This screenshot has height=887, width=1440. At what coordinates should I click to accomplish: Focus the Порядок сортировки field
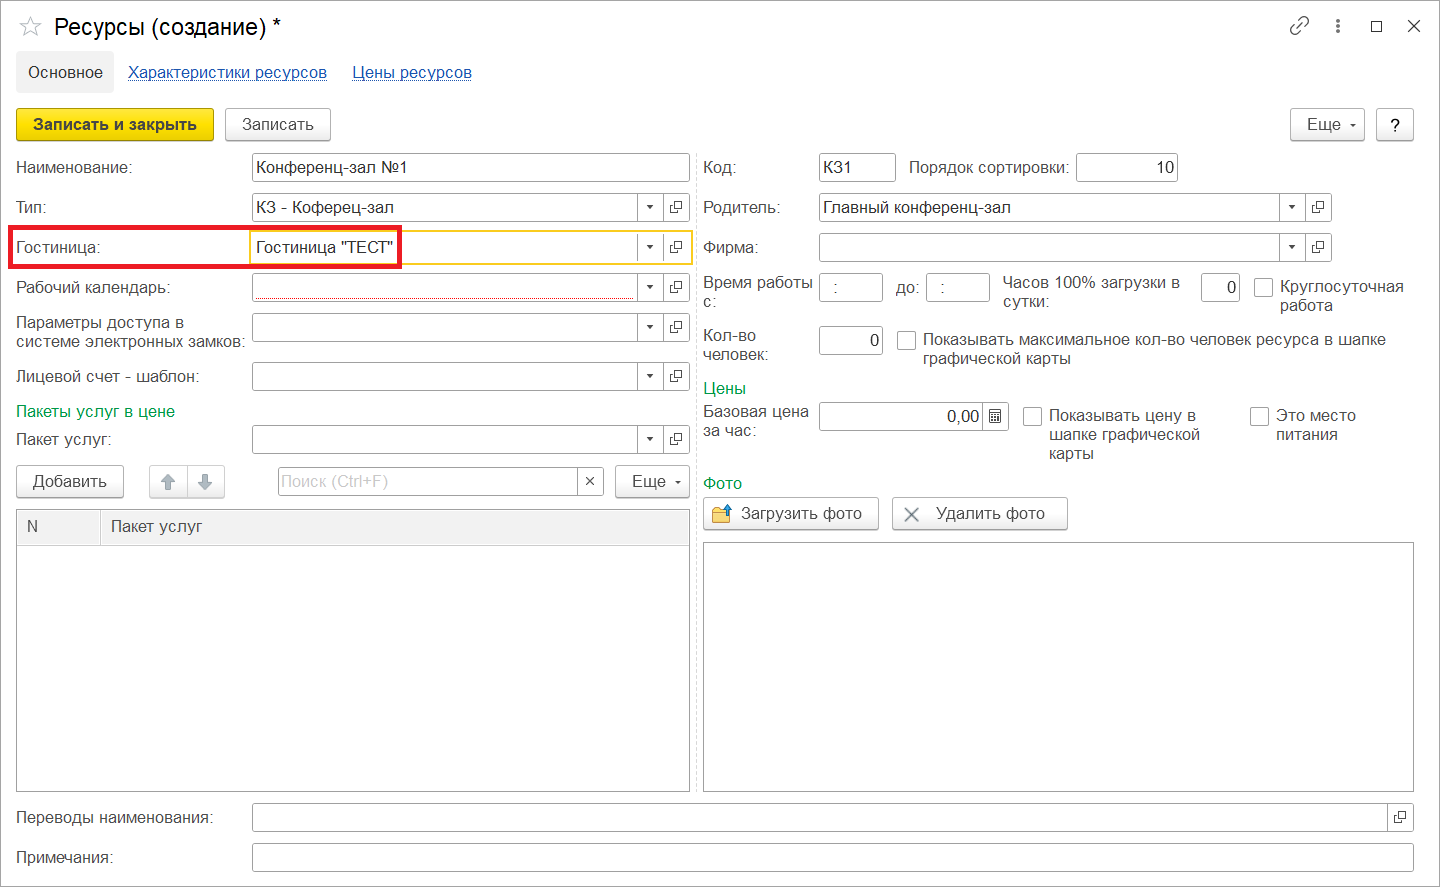click(1127, 167)
